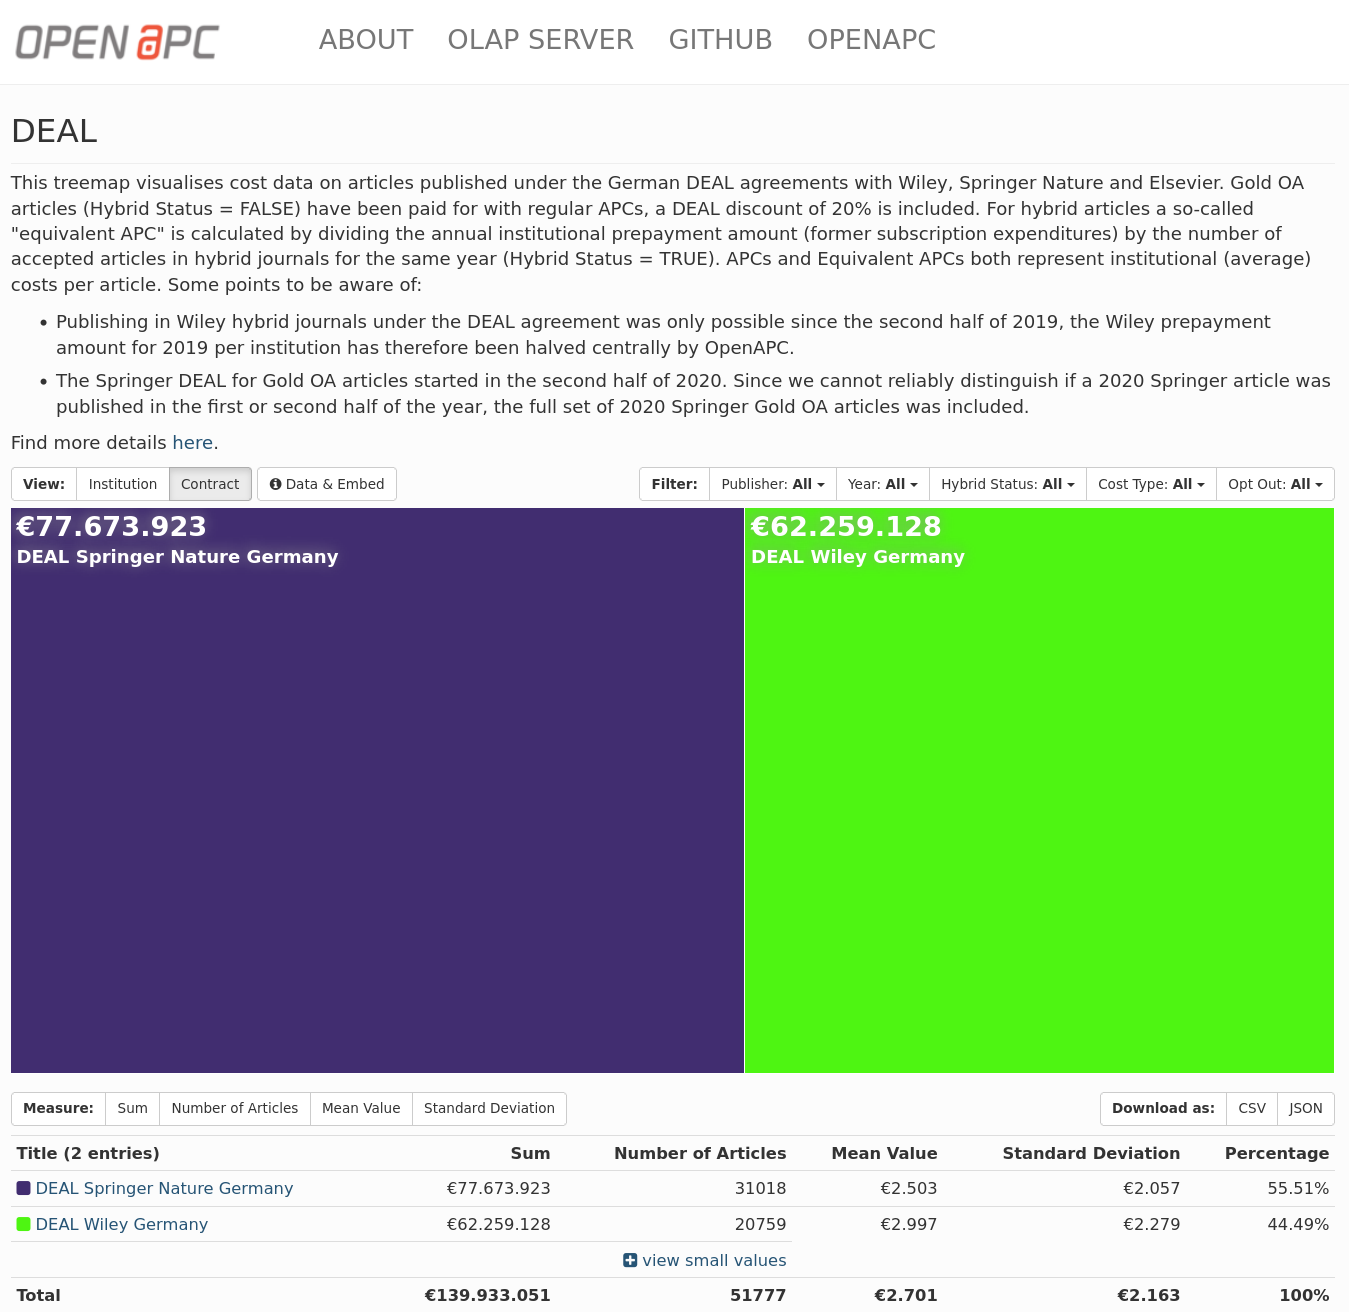Click the purple Springer Nature legend square
Screen dimensions: 1349x1312
24,1188
